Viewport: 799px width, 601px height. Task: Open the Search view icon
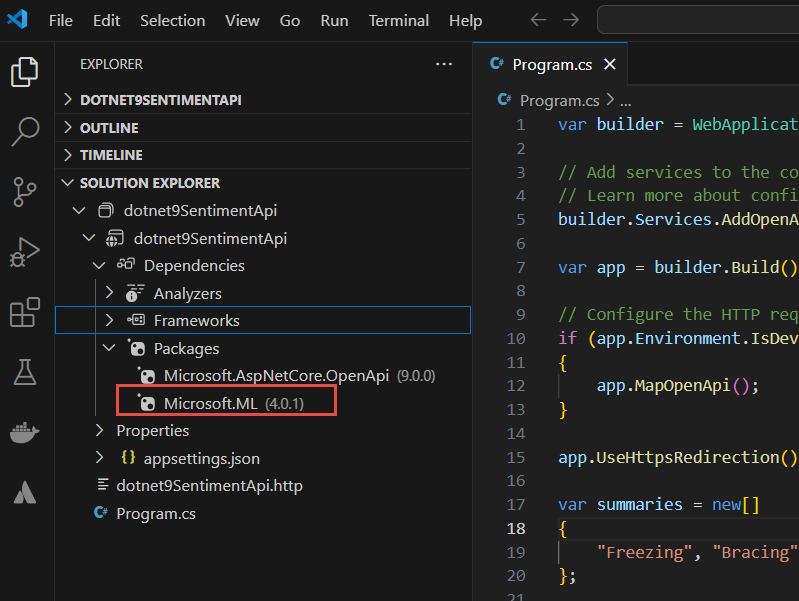[x=24, y=132]
